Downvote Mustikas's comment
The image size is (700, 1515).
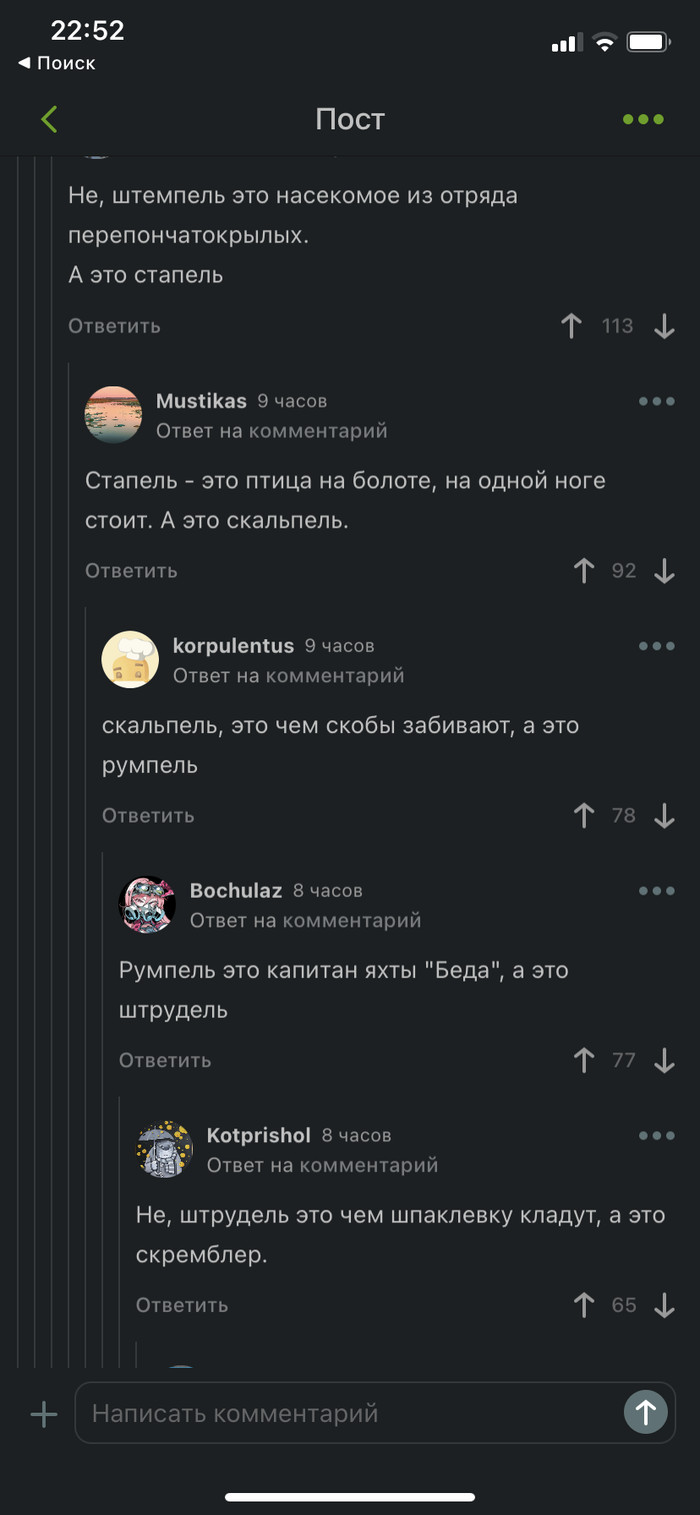[x=664, y=571]
